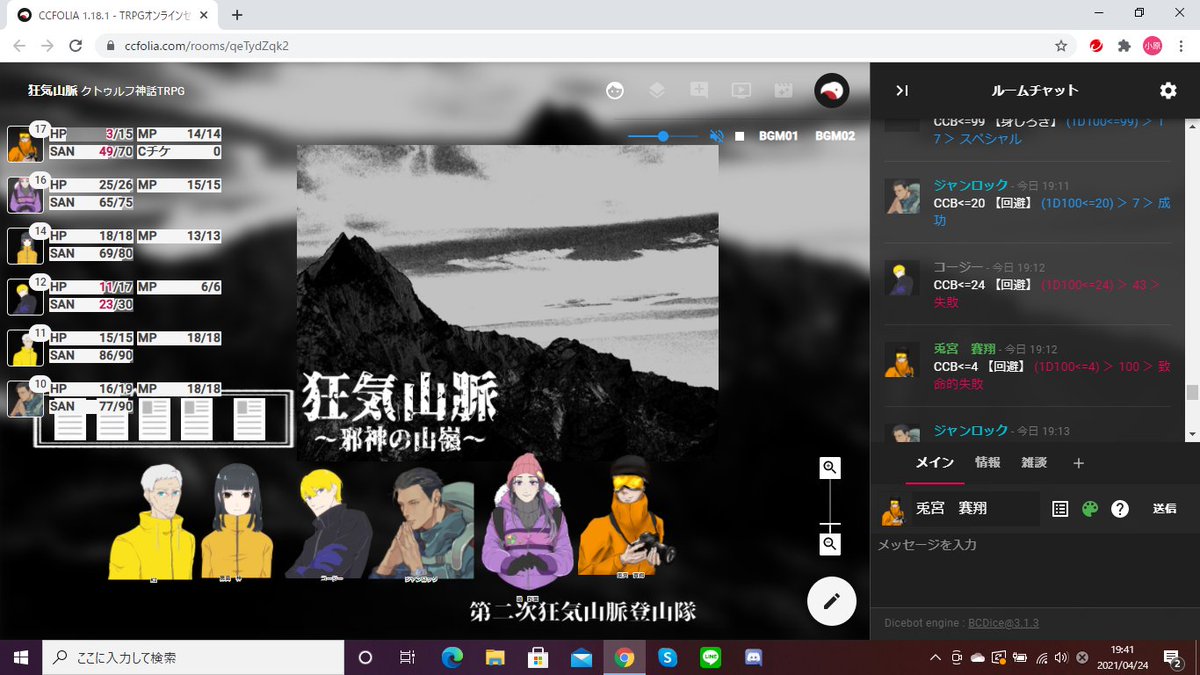
Task: Select character portrait with initiative 10
Action: pos(24,398)
